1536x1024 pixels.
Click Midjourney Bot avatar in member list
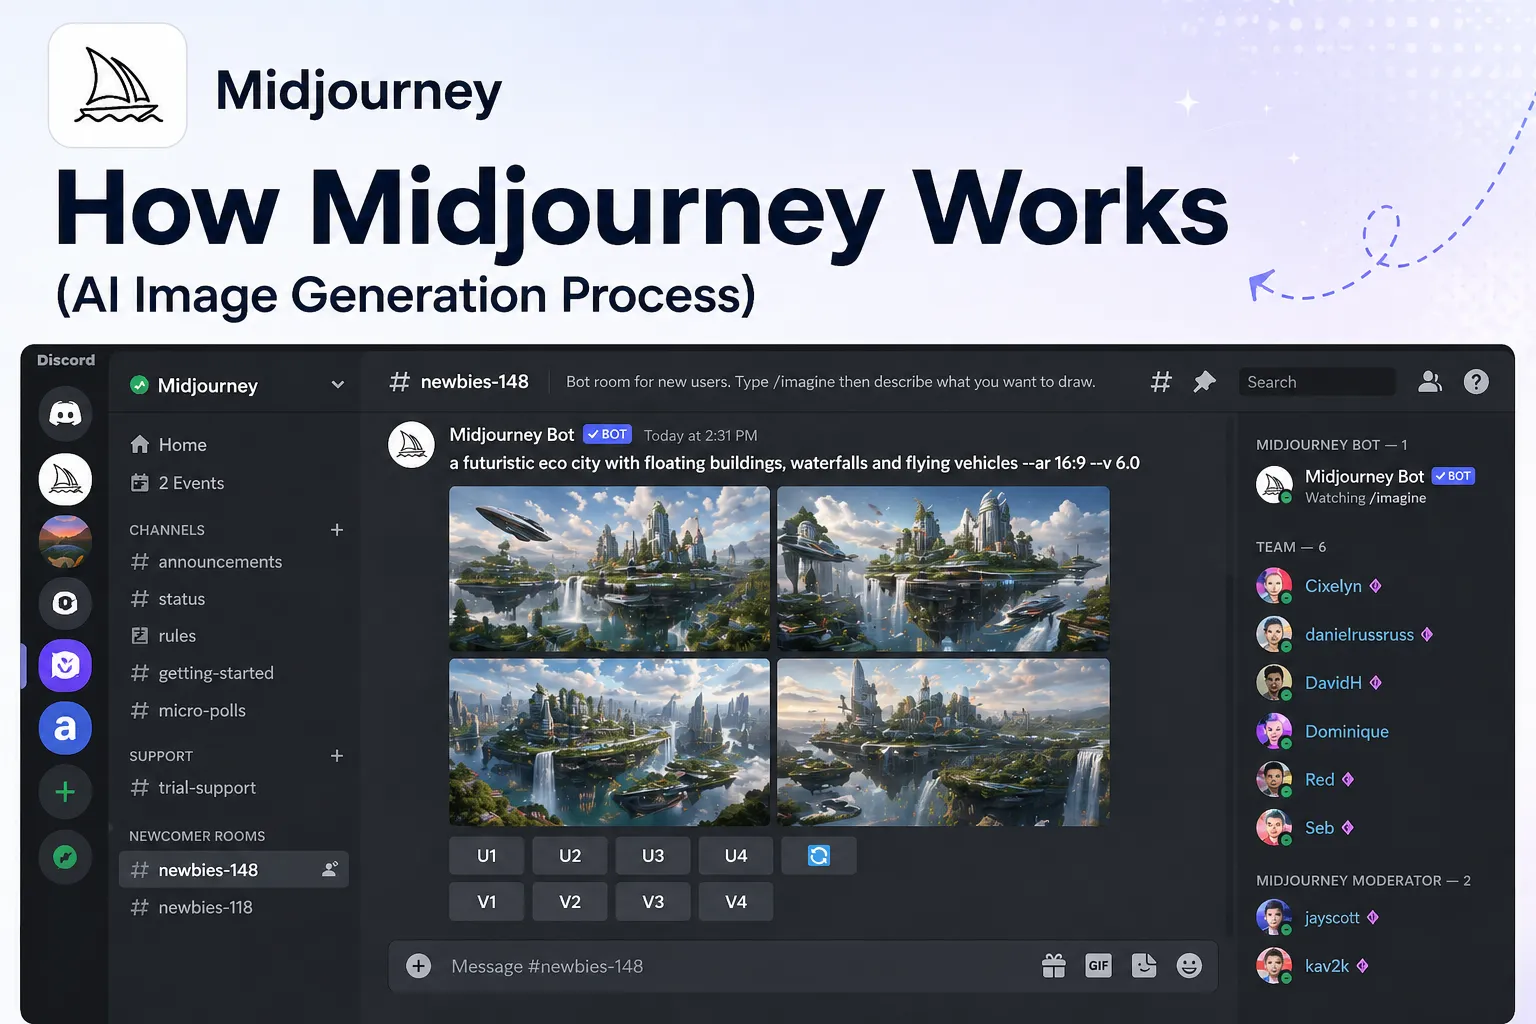[1274, 485]
